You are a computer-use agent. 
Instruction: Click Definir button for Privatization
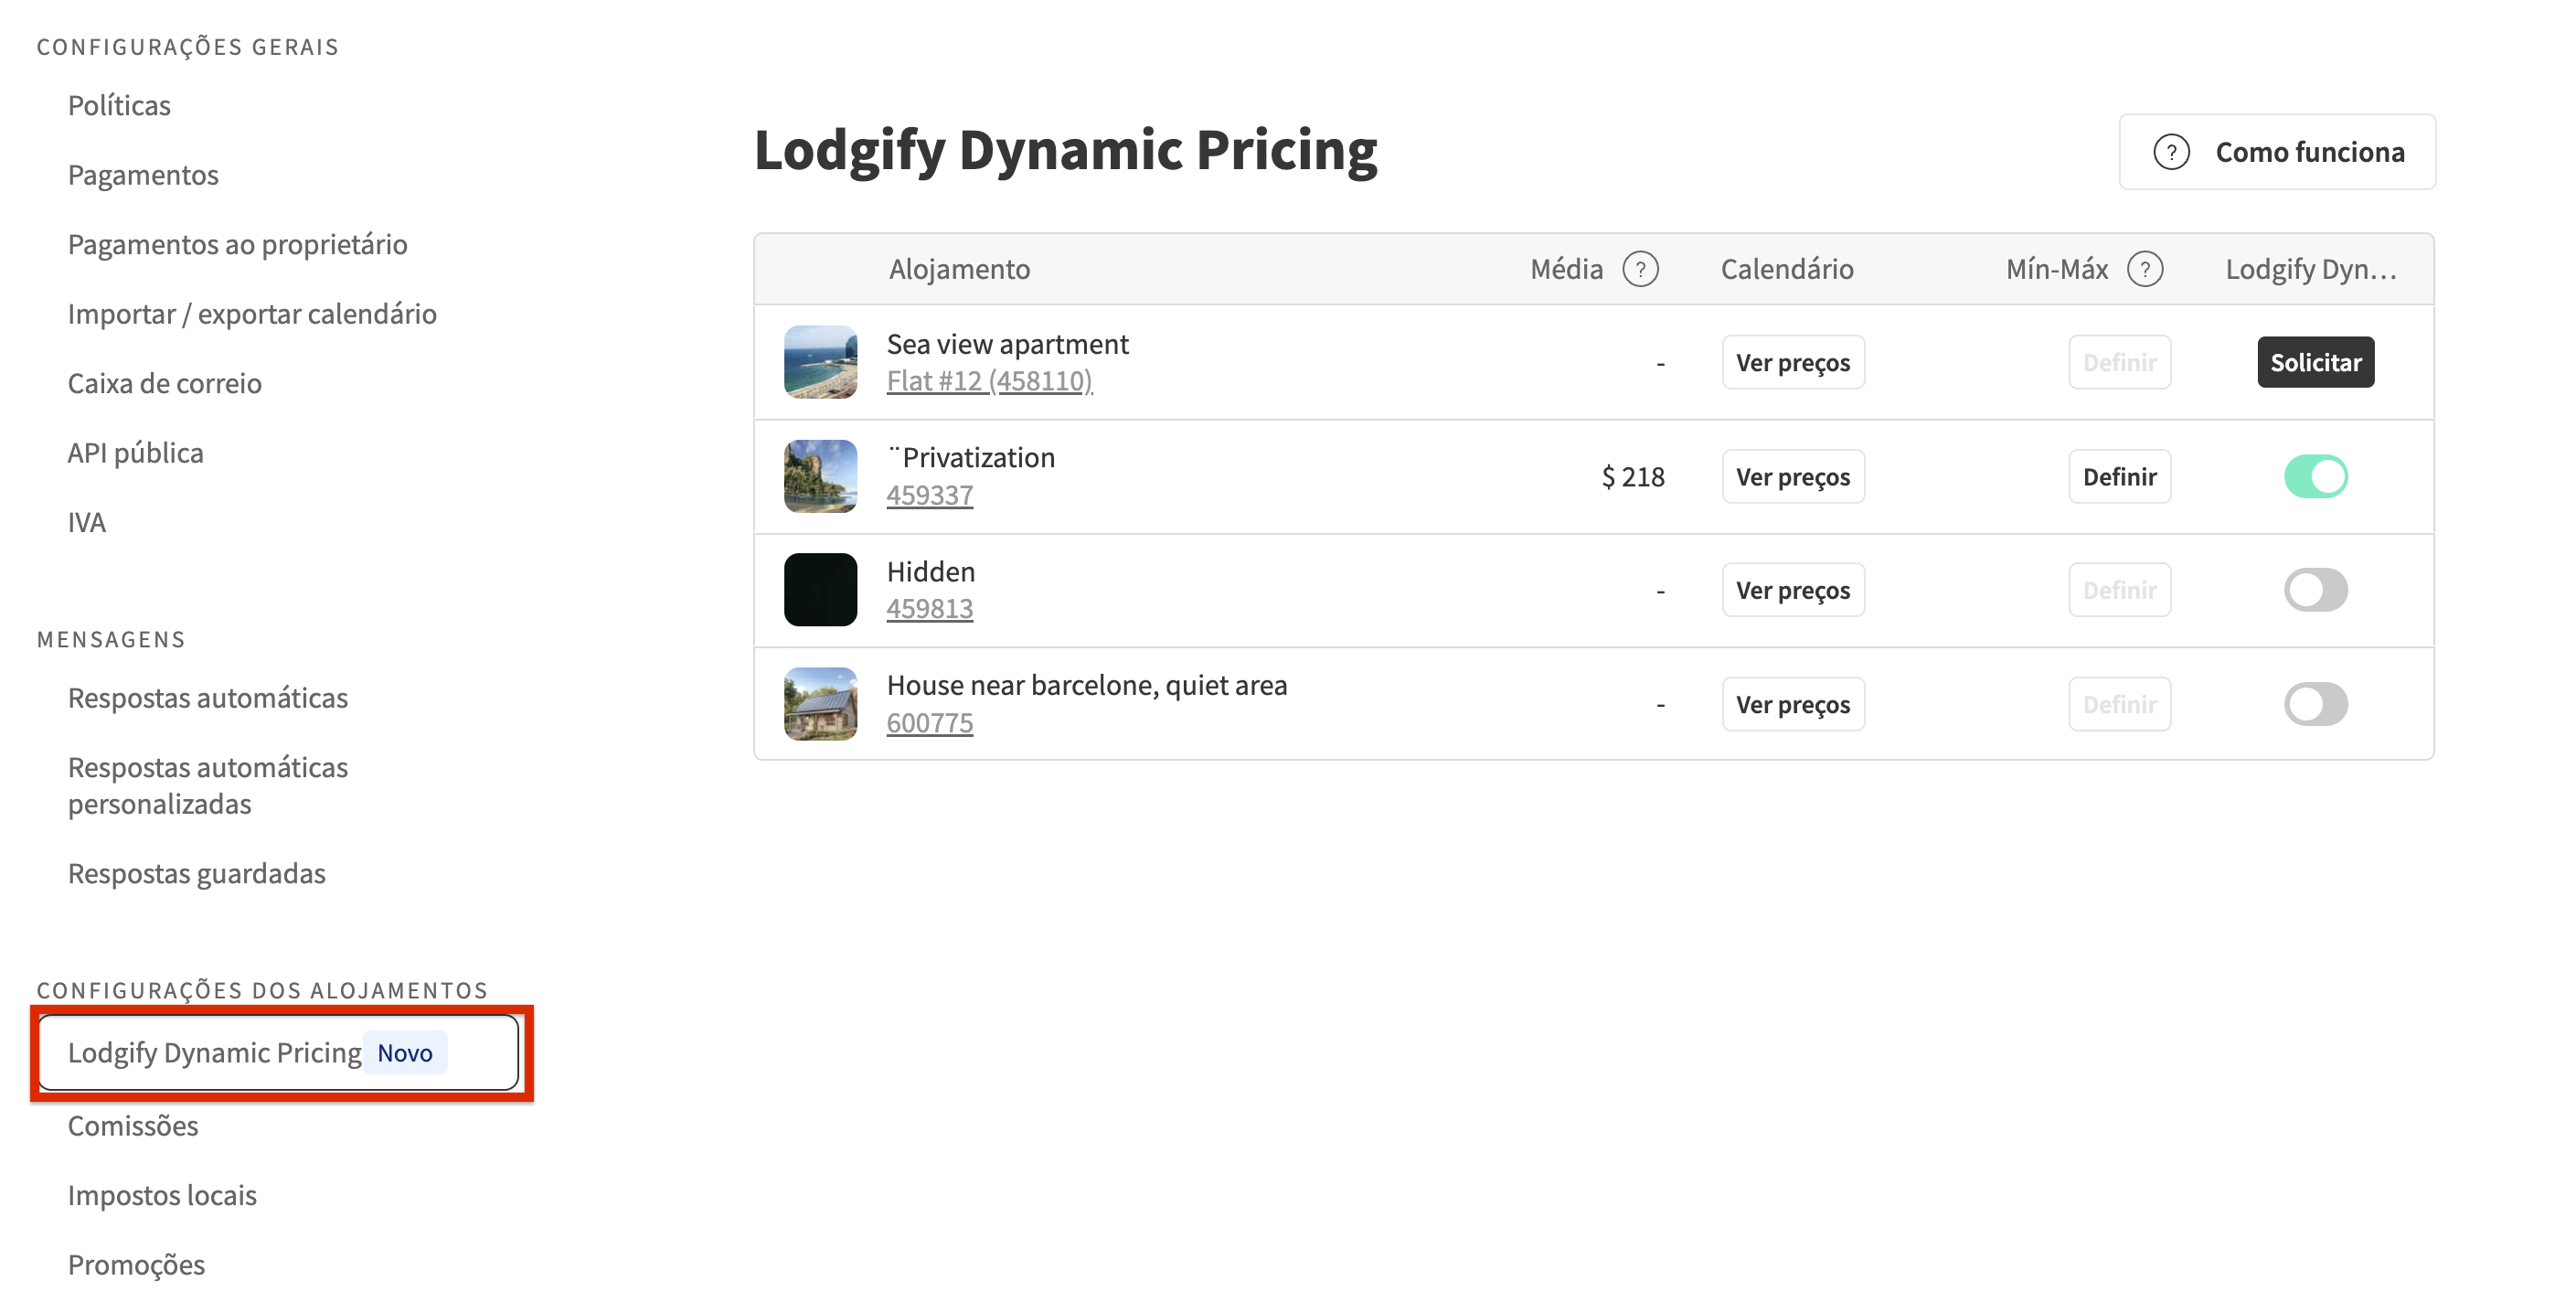tap(2120, 476)
